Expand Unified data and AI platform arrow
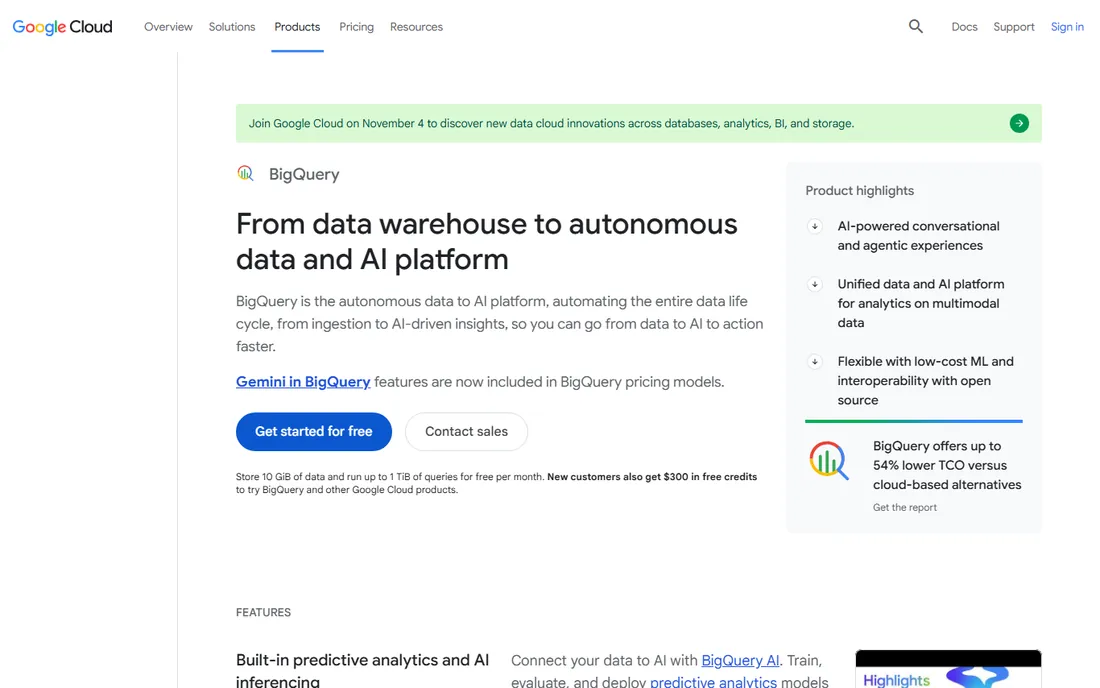This screenshot has width=1100, height=688. (x=814, y=285)
